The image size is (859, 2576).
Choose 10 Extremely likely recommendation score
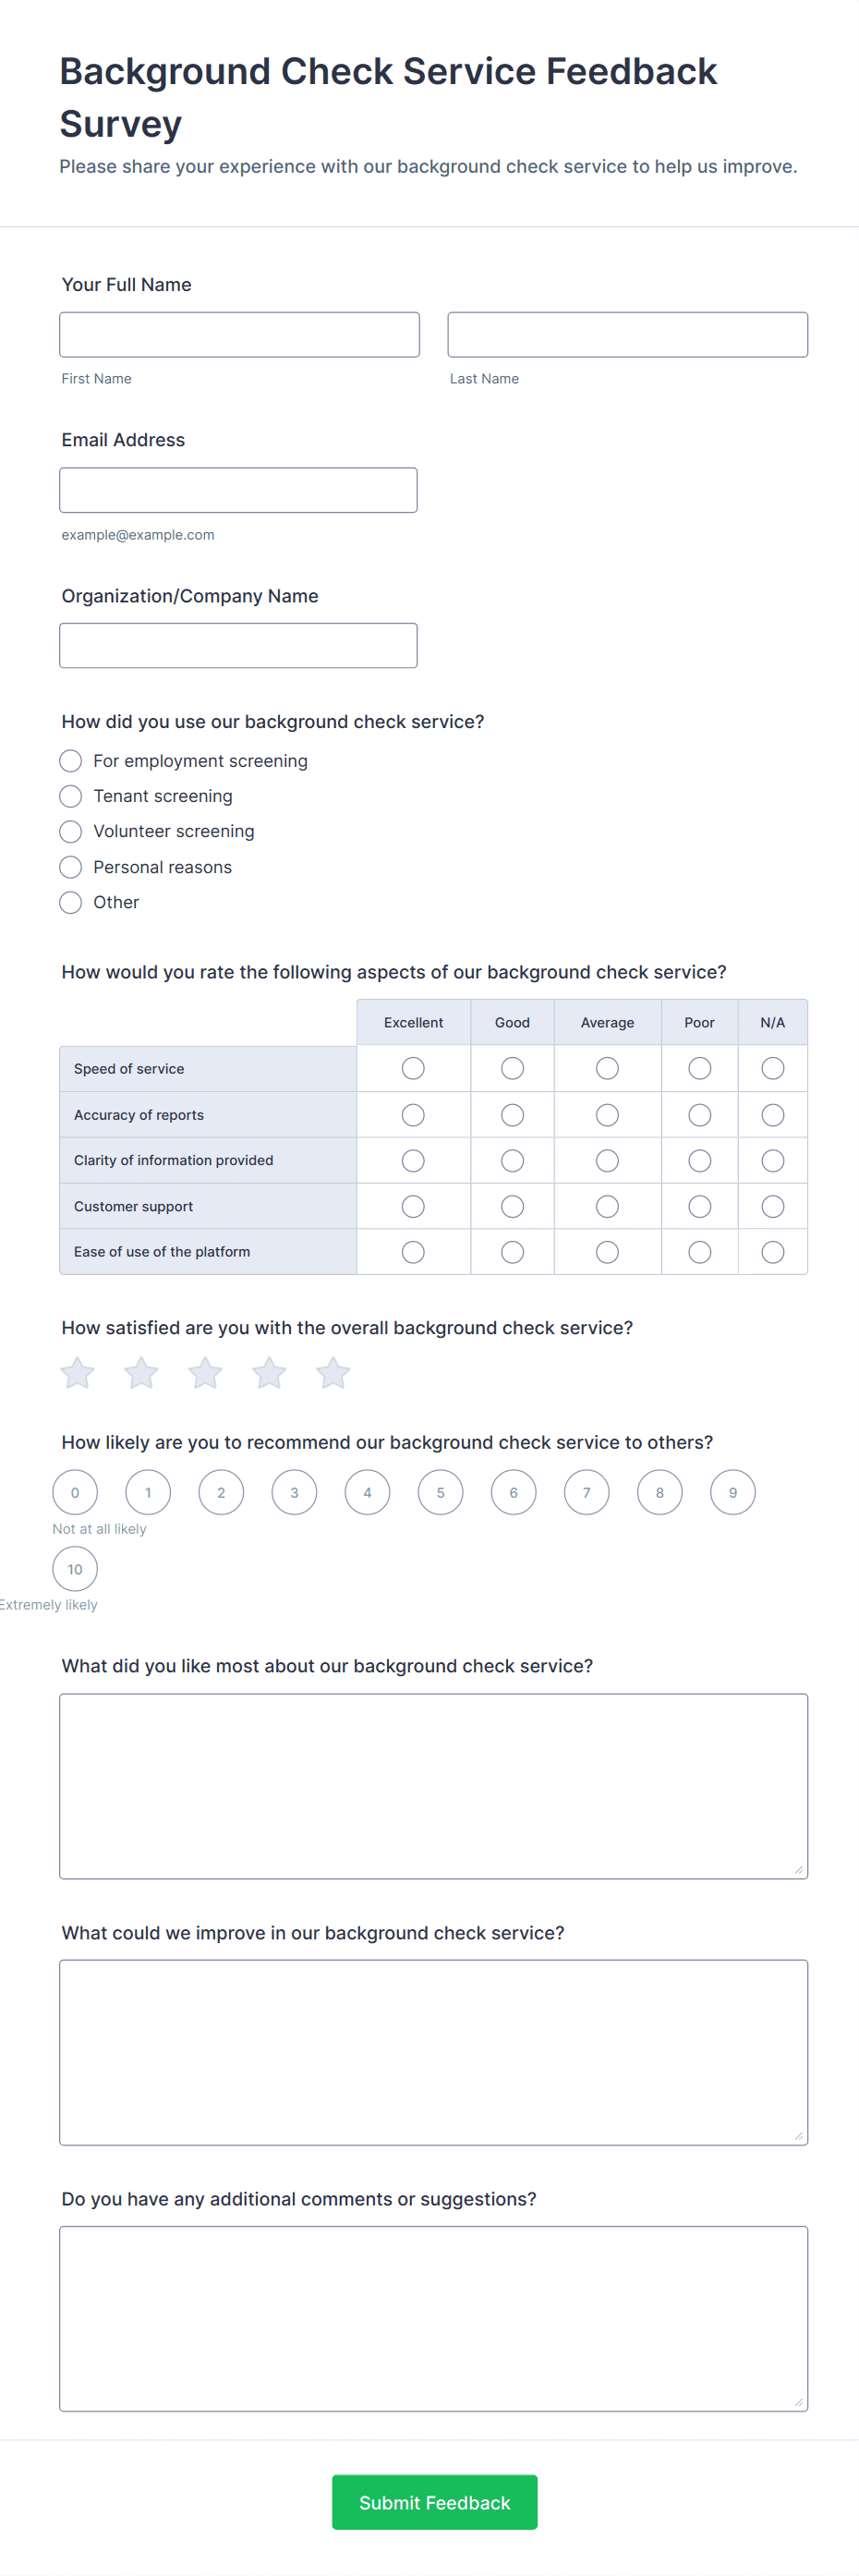click(x=75, y=1569)
